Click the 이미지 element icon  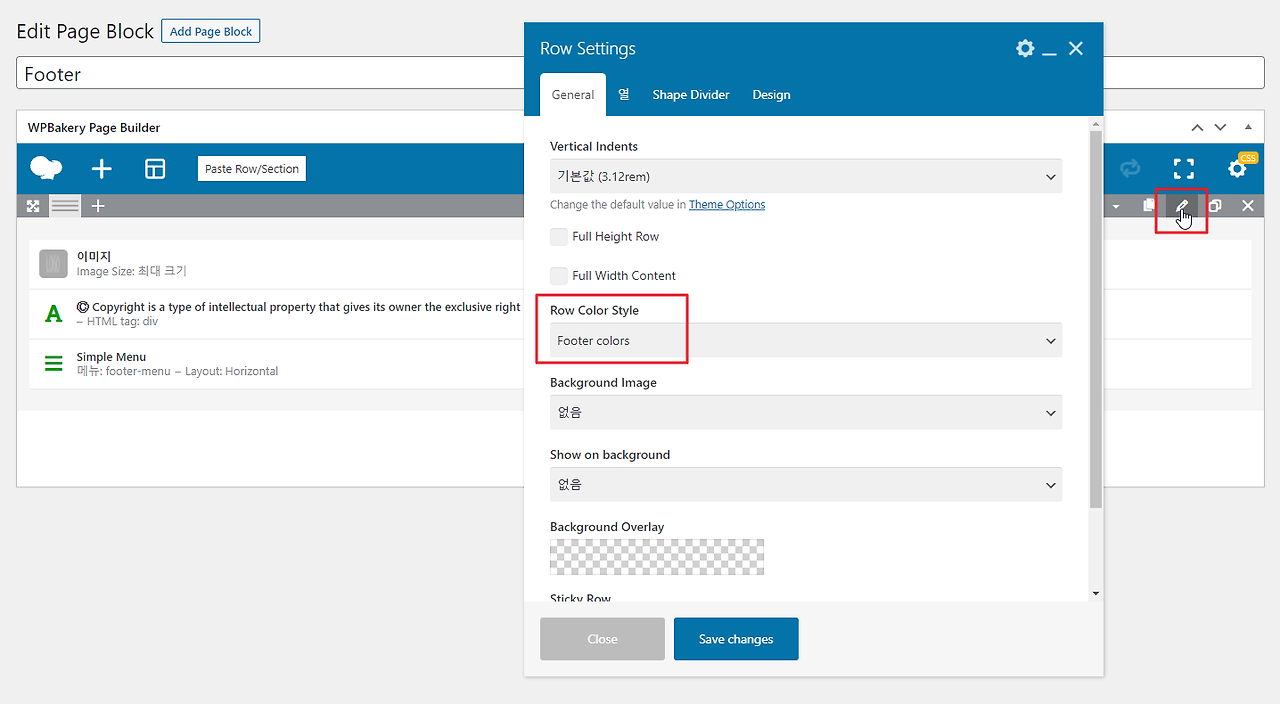(53, 264)
